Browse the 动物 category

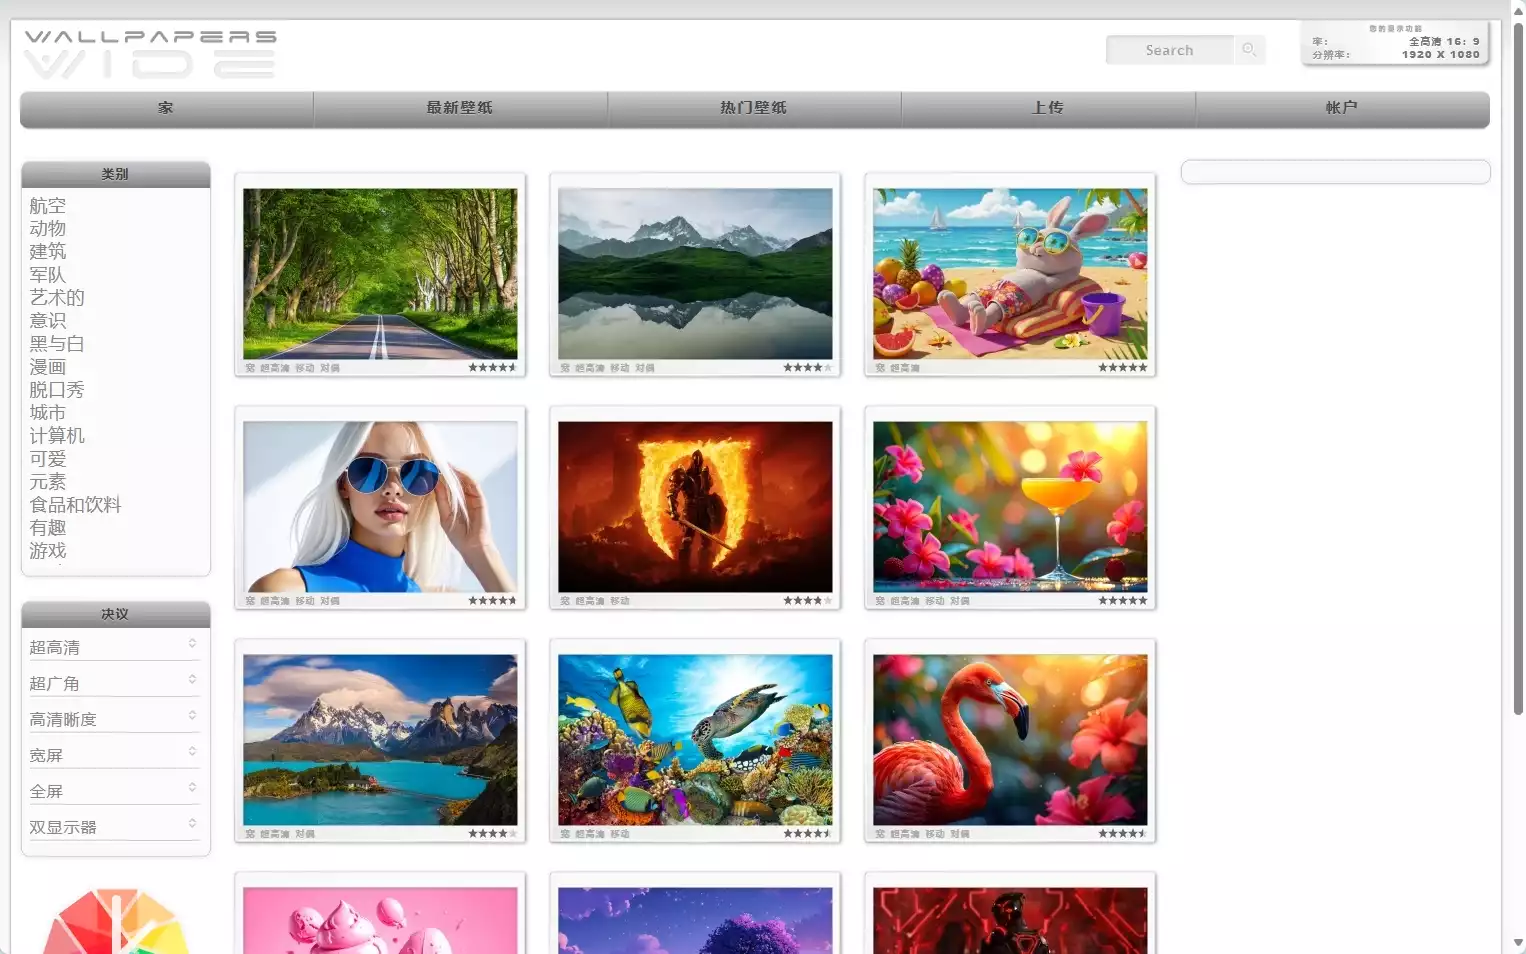pos(48,229)
